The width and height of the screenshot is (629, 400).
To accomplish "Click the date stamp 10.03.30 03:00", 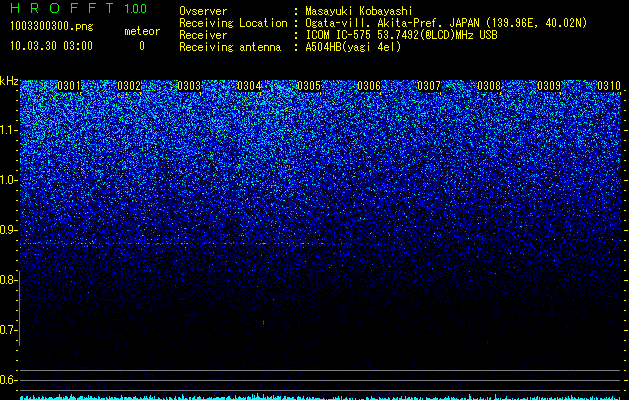I will click(51, 46).
